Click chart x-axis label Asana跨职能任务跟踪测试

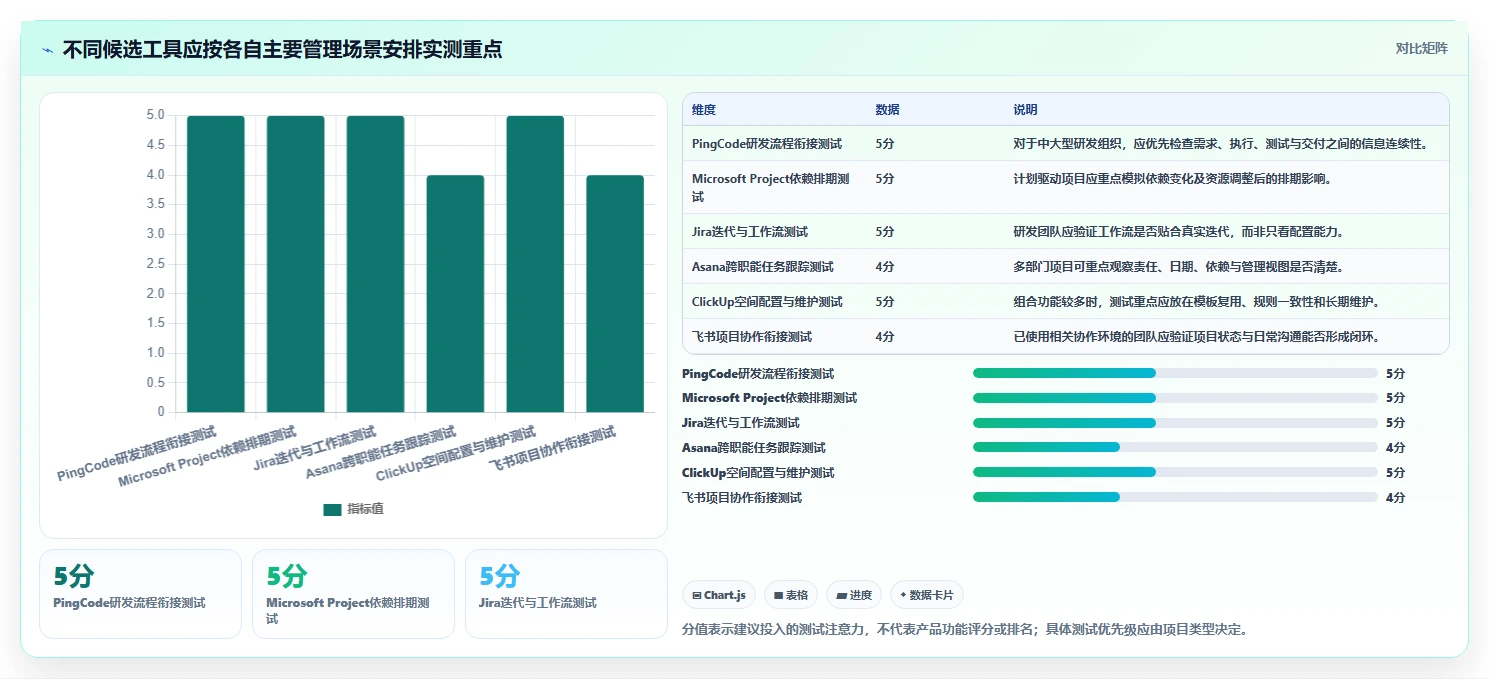point(382,453)
